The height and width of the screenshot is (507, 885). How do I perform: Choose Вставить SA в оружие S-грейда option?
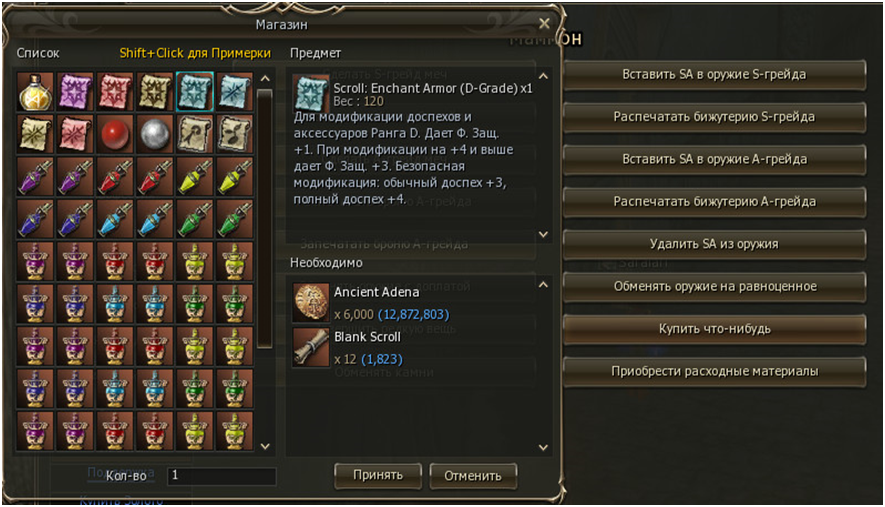[x=714, y=75]
